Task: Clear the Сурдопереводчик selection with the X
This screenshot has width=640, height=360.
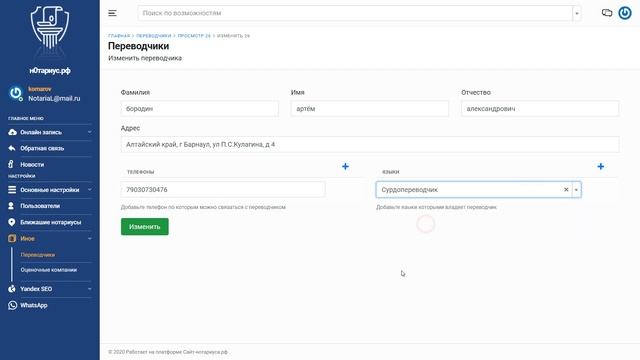Action: (x=566, y=189)
